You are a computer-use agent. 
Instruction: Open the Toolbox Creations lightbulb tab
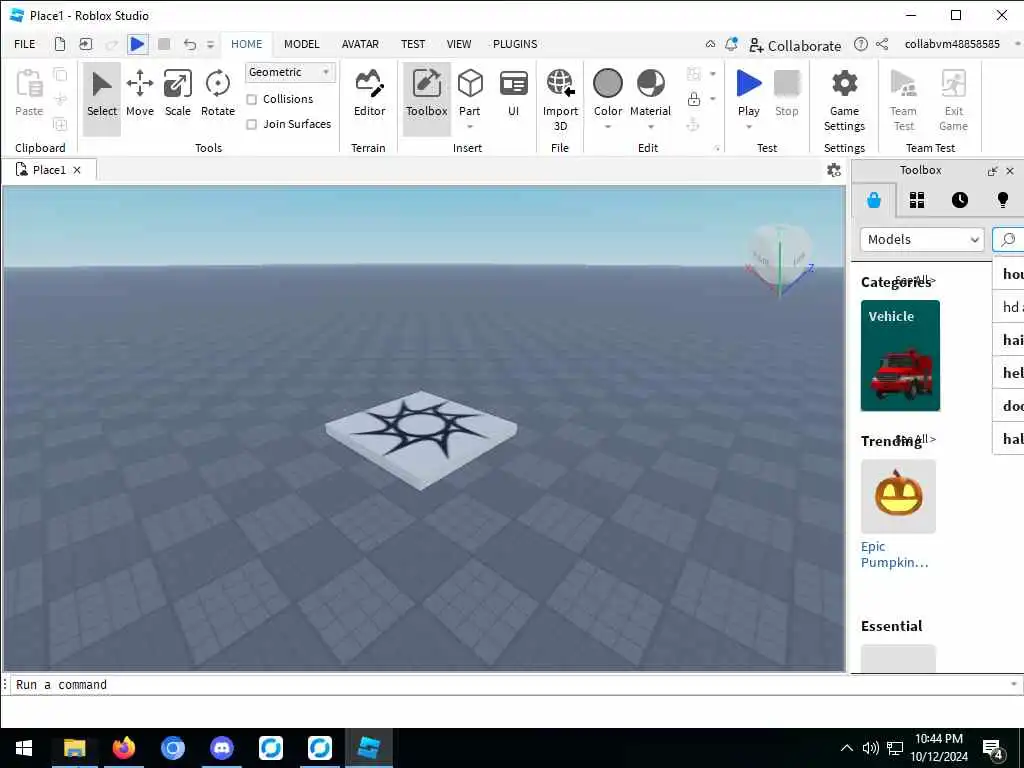(1002, 200)
